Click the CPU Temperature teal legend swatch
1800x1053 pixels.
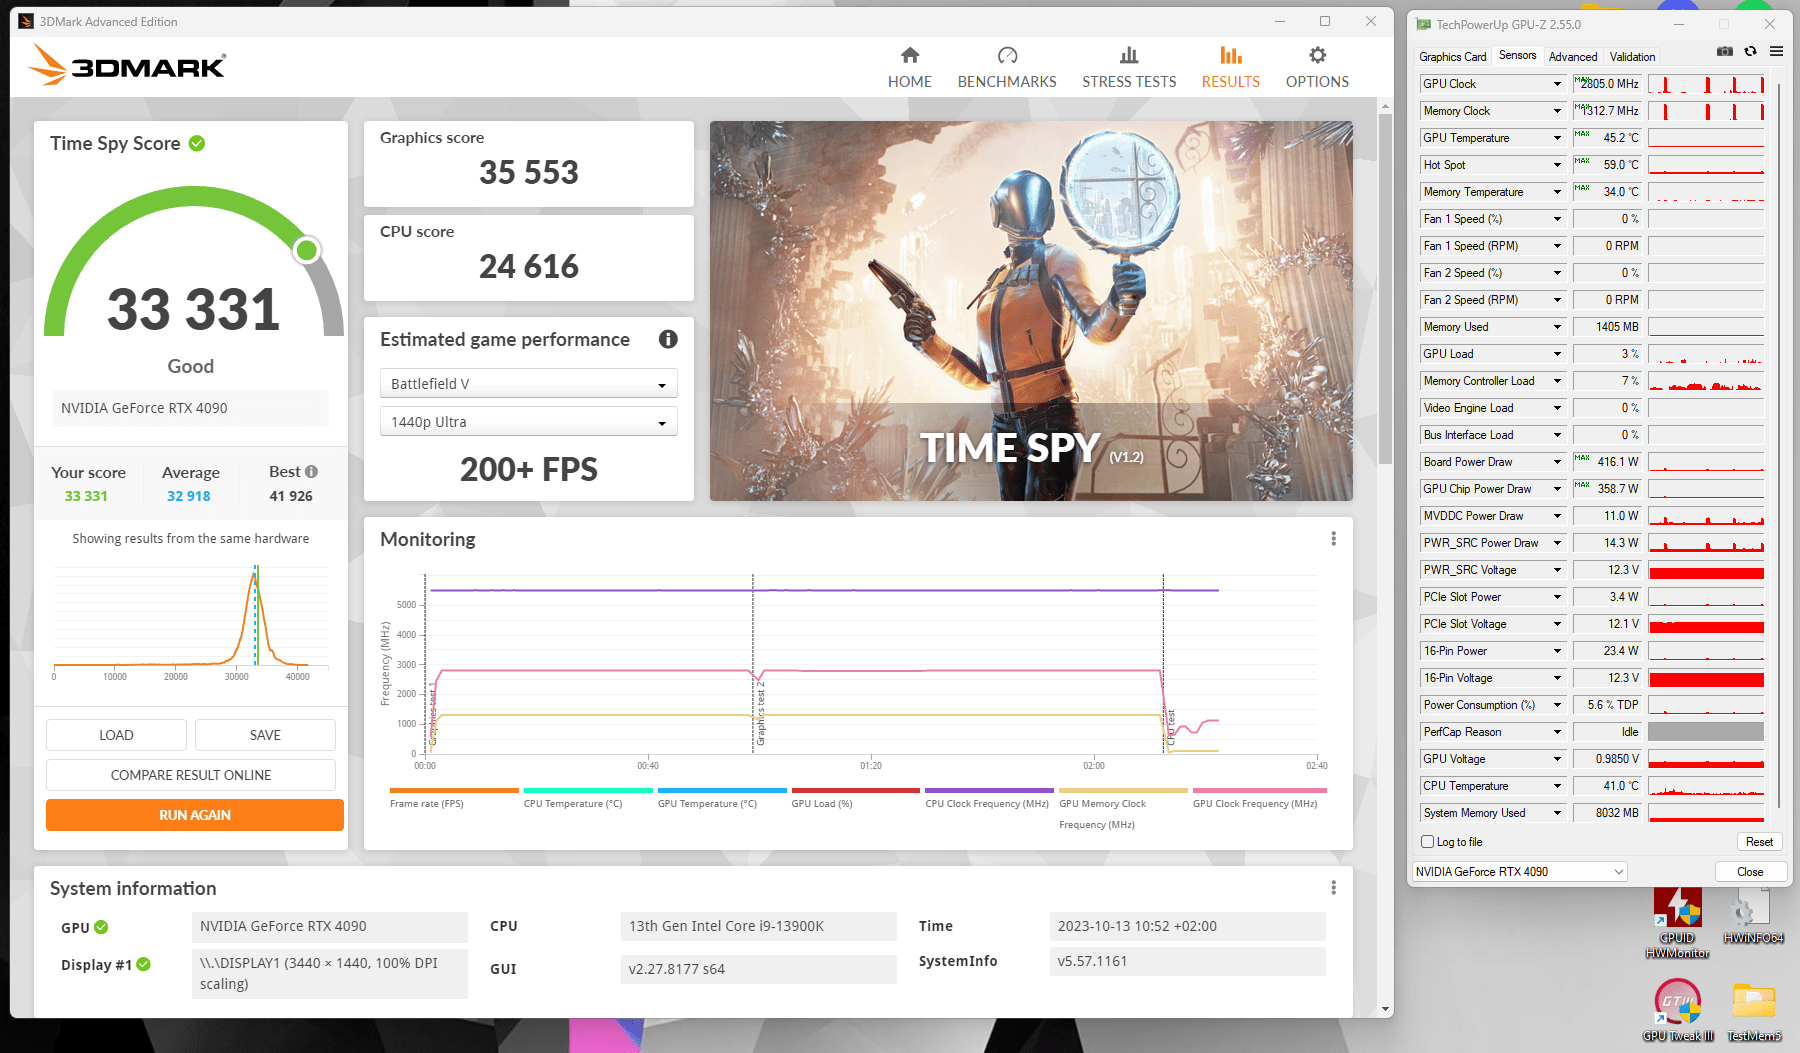click(x=588, y=790)
